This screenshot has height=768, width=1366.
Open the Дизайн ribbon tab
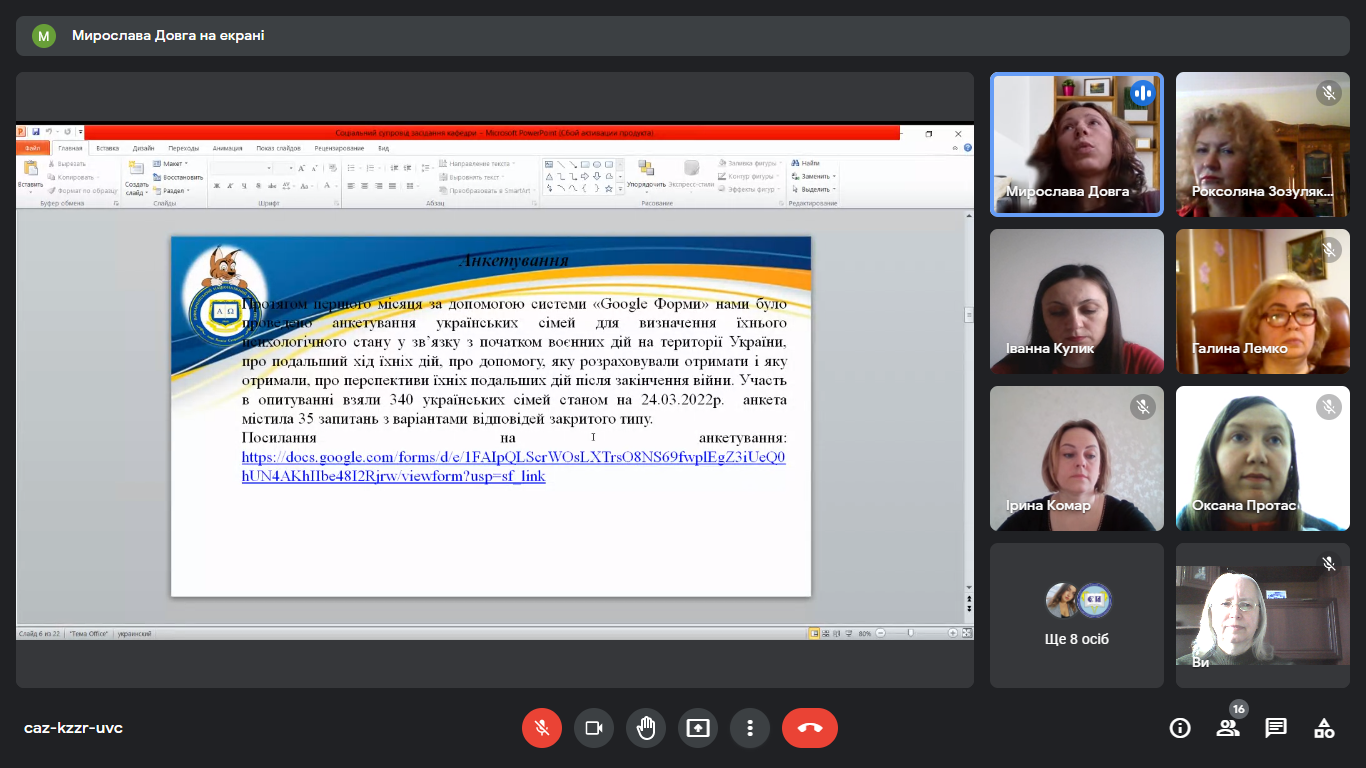click(143, 147)
